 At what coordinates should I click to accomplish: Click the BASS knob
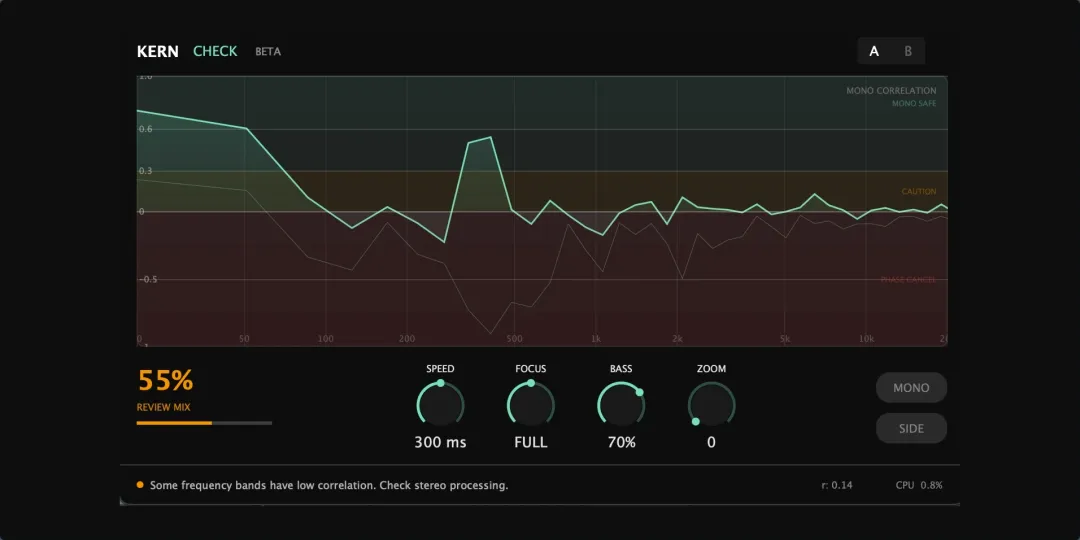[621, 404]
